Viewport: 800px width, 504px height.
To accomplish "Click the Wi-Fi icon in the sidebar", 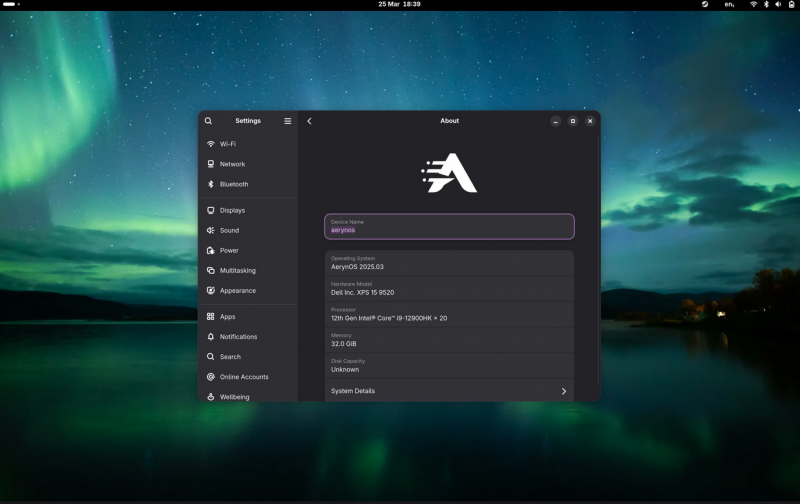I will [x=211, y=144].
